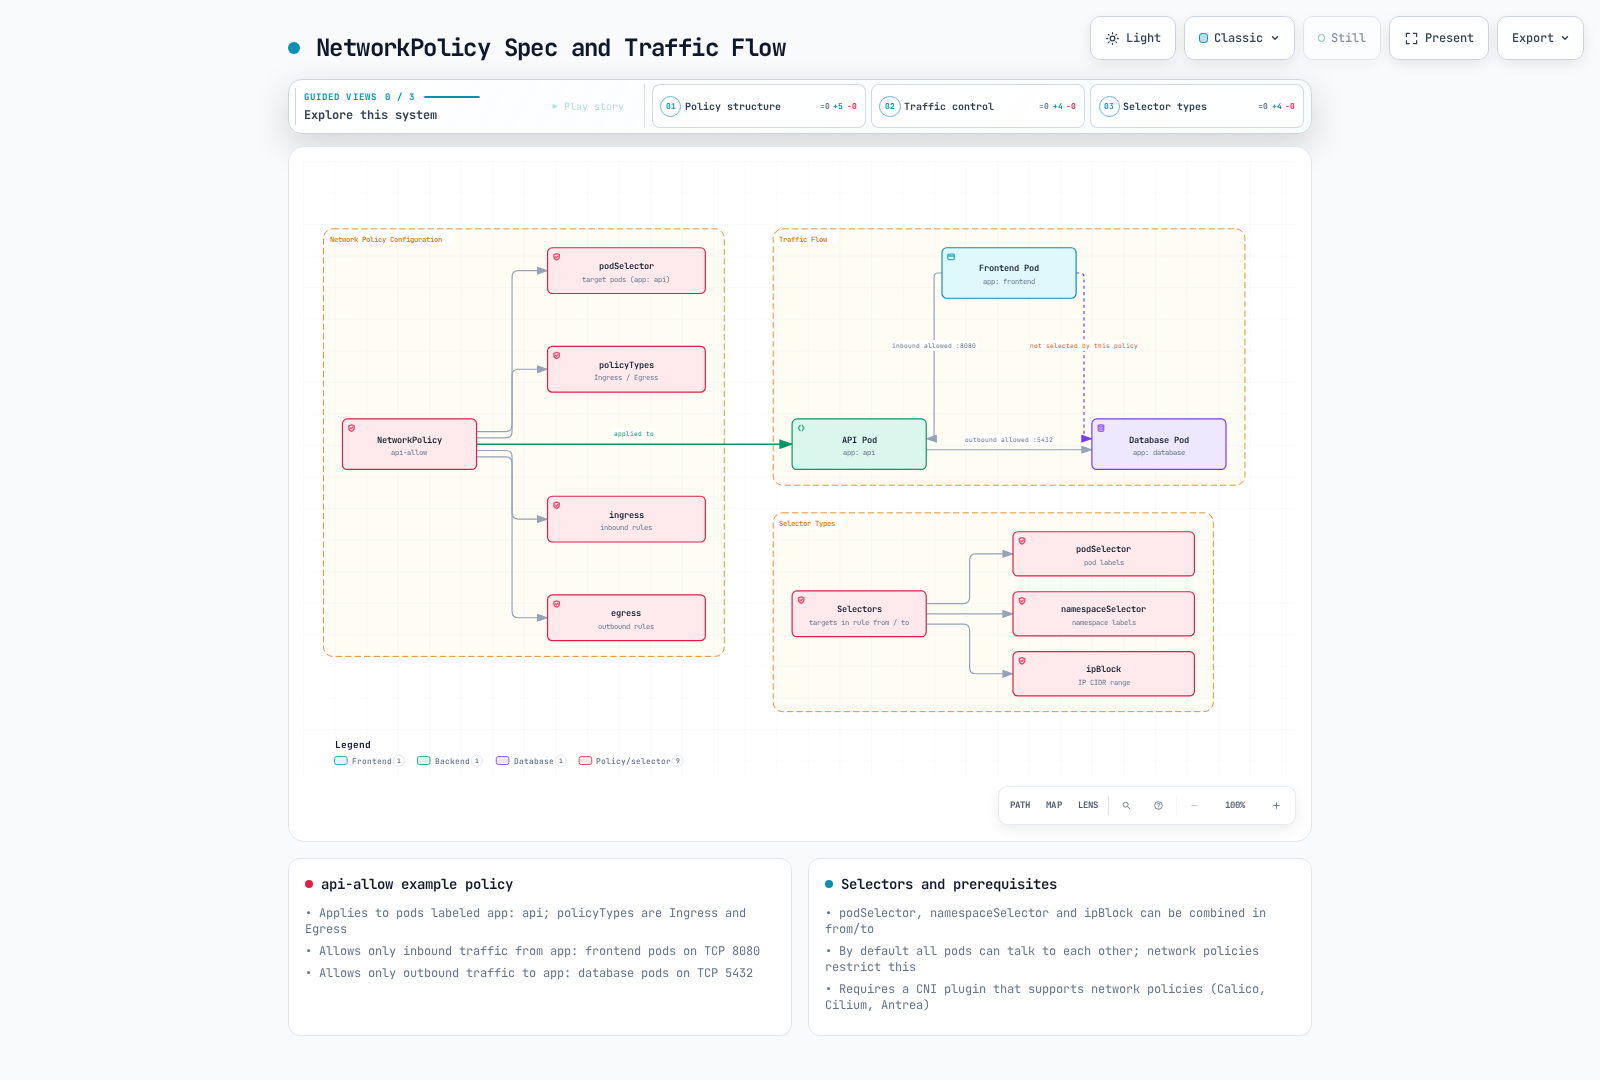Viewport: 1600px width, 1080px height.
Task: Select the Frontend Pod node
Action: point(1009,273)
